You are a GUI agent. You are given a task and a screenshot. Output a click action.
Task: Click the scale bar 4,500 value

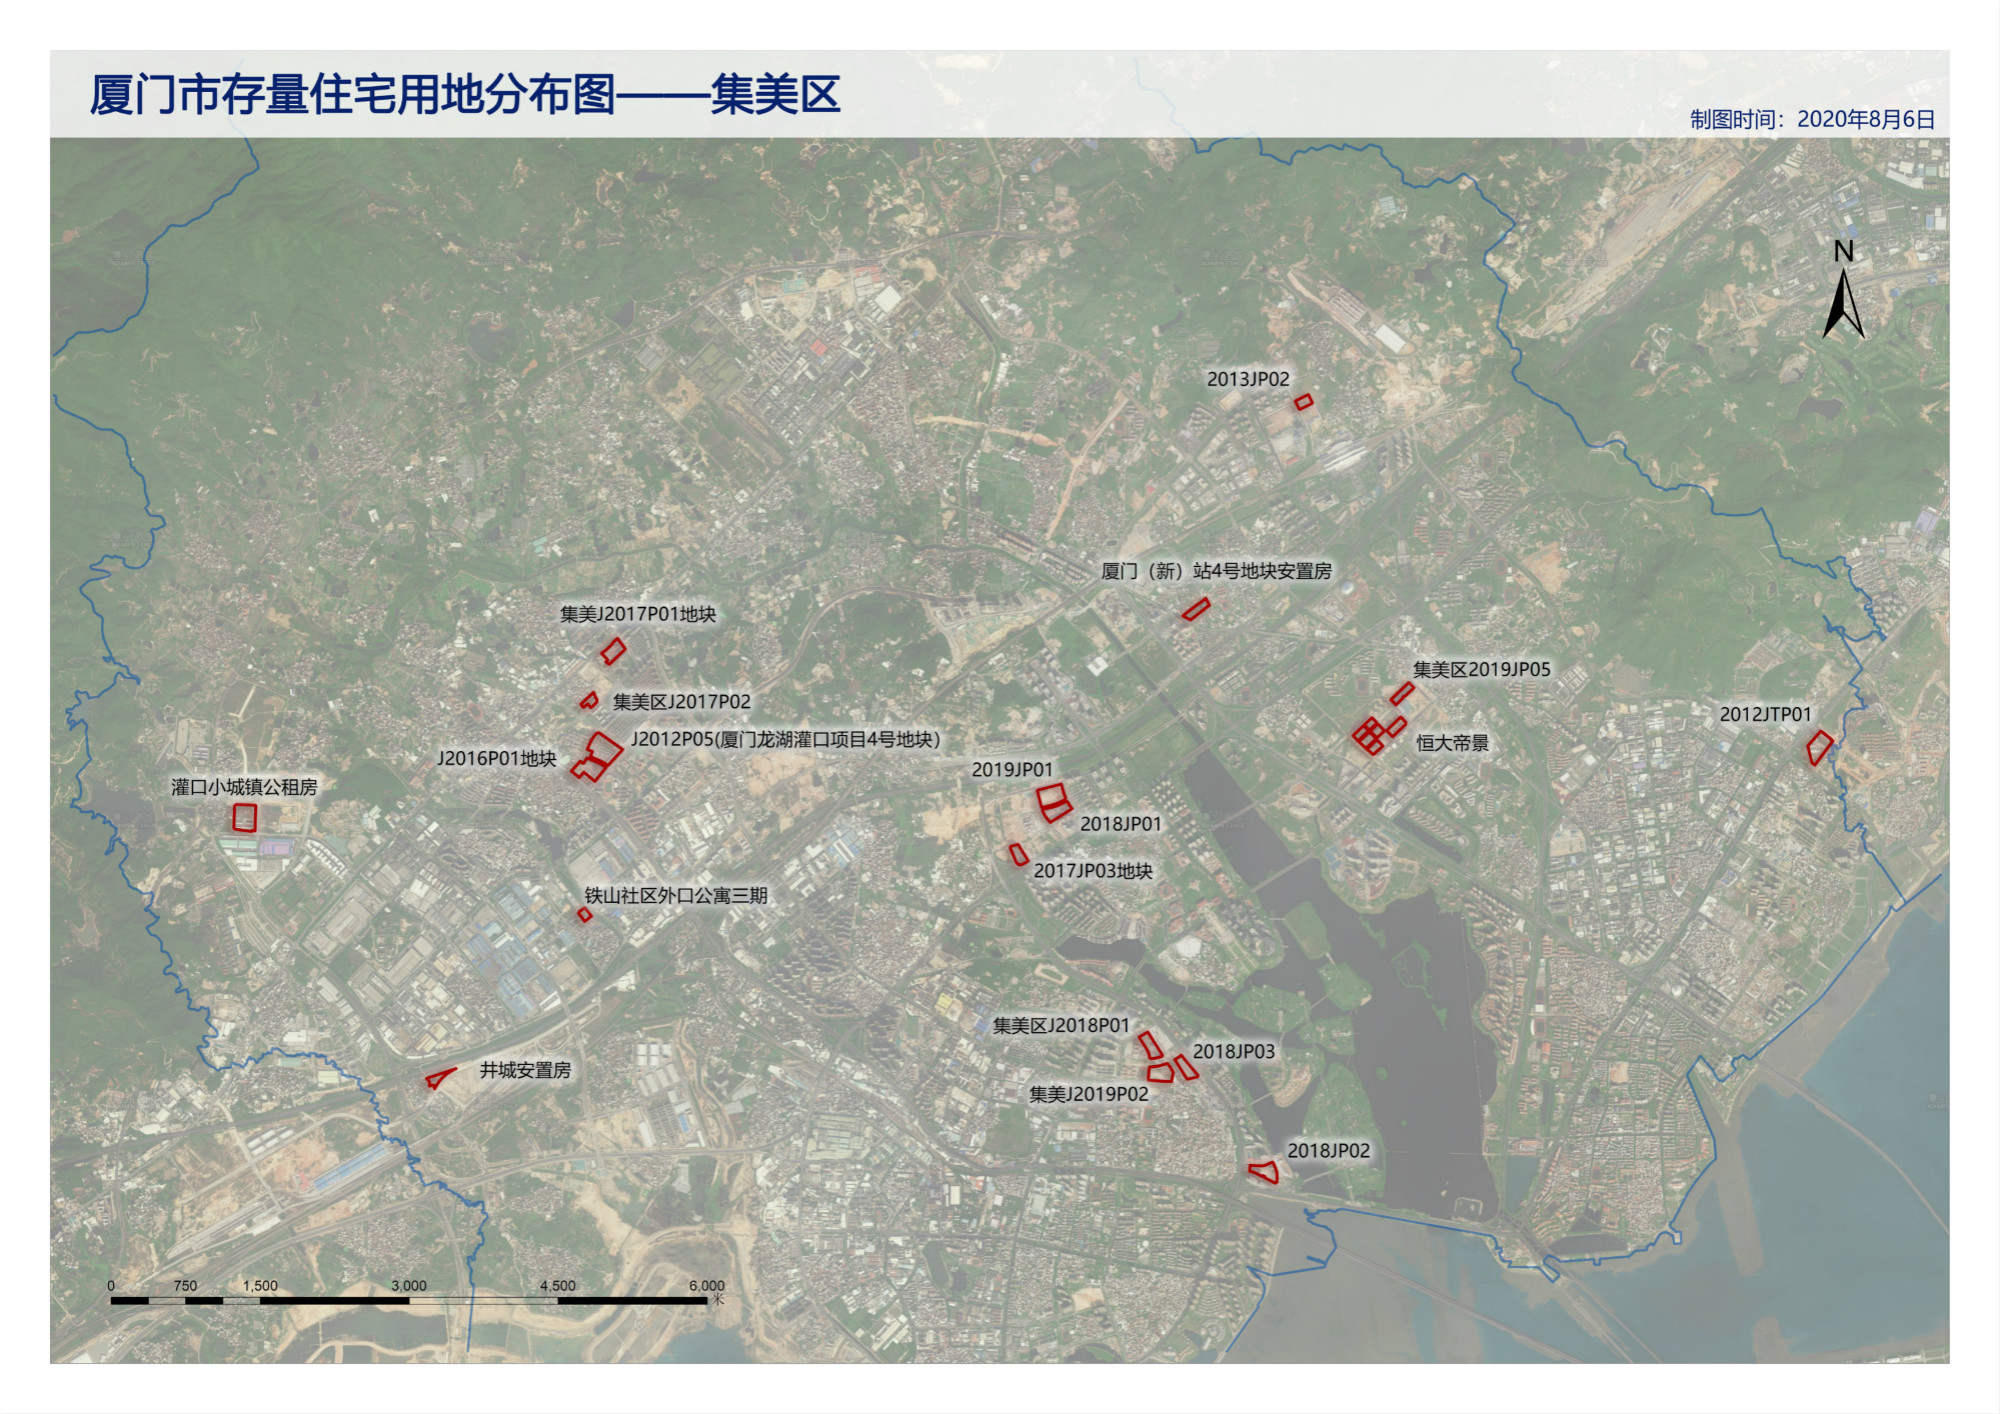pos(557,1286)
